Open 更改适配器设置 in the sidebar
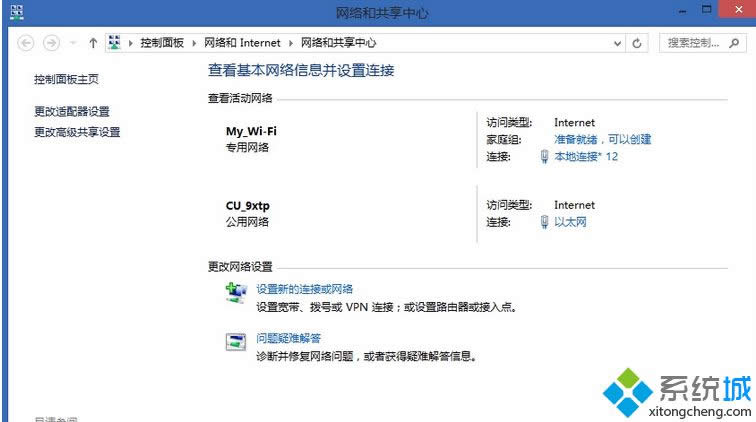 [x=72, y=111]
